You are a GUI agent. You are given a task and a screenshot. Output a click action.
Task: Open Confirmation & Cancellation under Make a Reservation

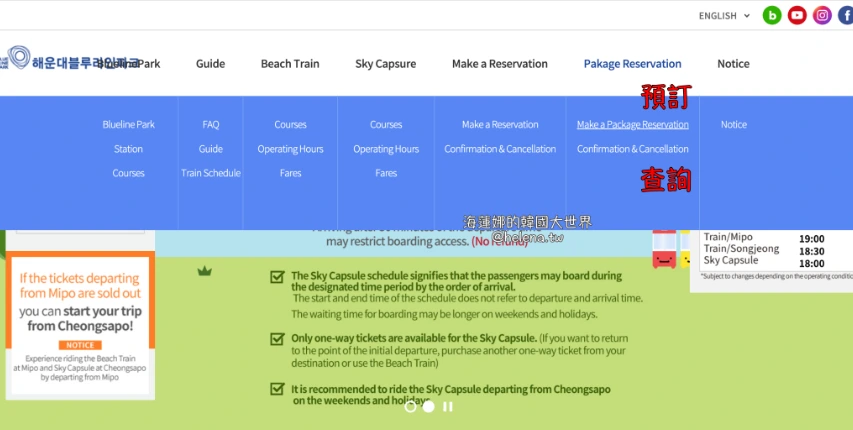(500, 149)
